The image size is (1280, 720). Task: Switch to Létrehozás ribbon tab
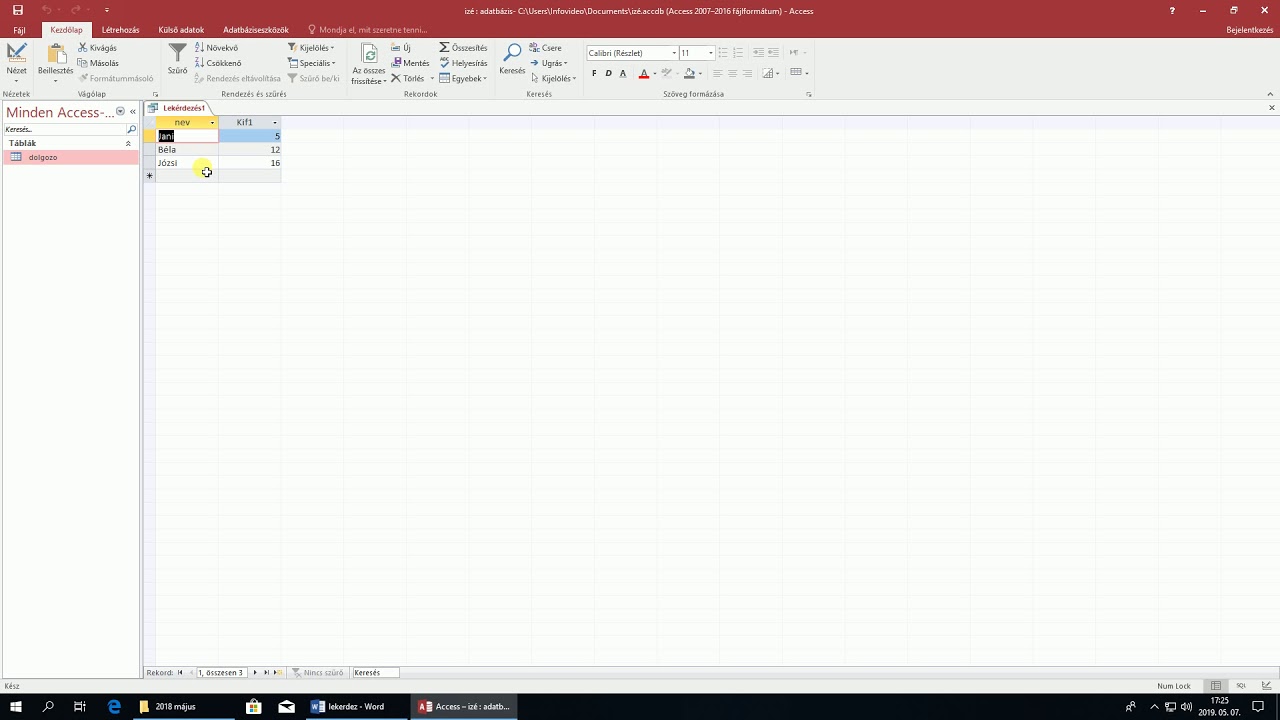pos(120,30)
